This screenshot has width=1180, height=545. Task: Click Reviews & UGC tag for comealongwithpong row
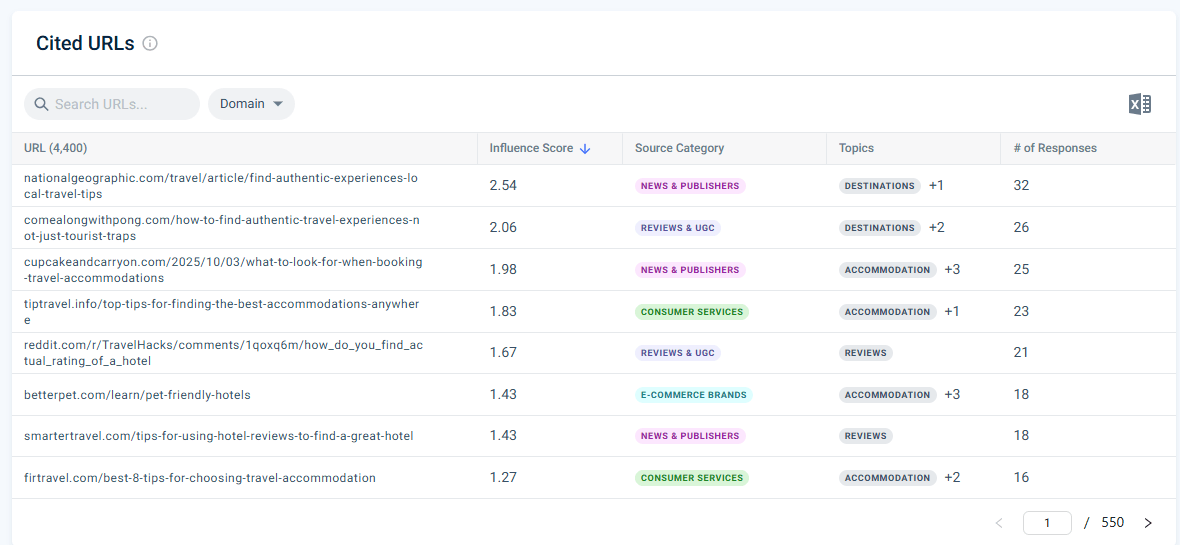[x=678, y=228]
